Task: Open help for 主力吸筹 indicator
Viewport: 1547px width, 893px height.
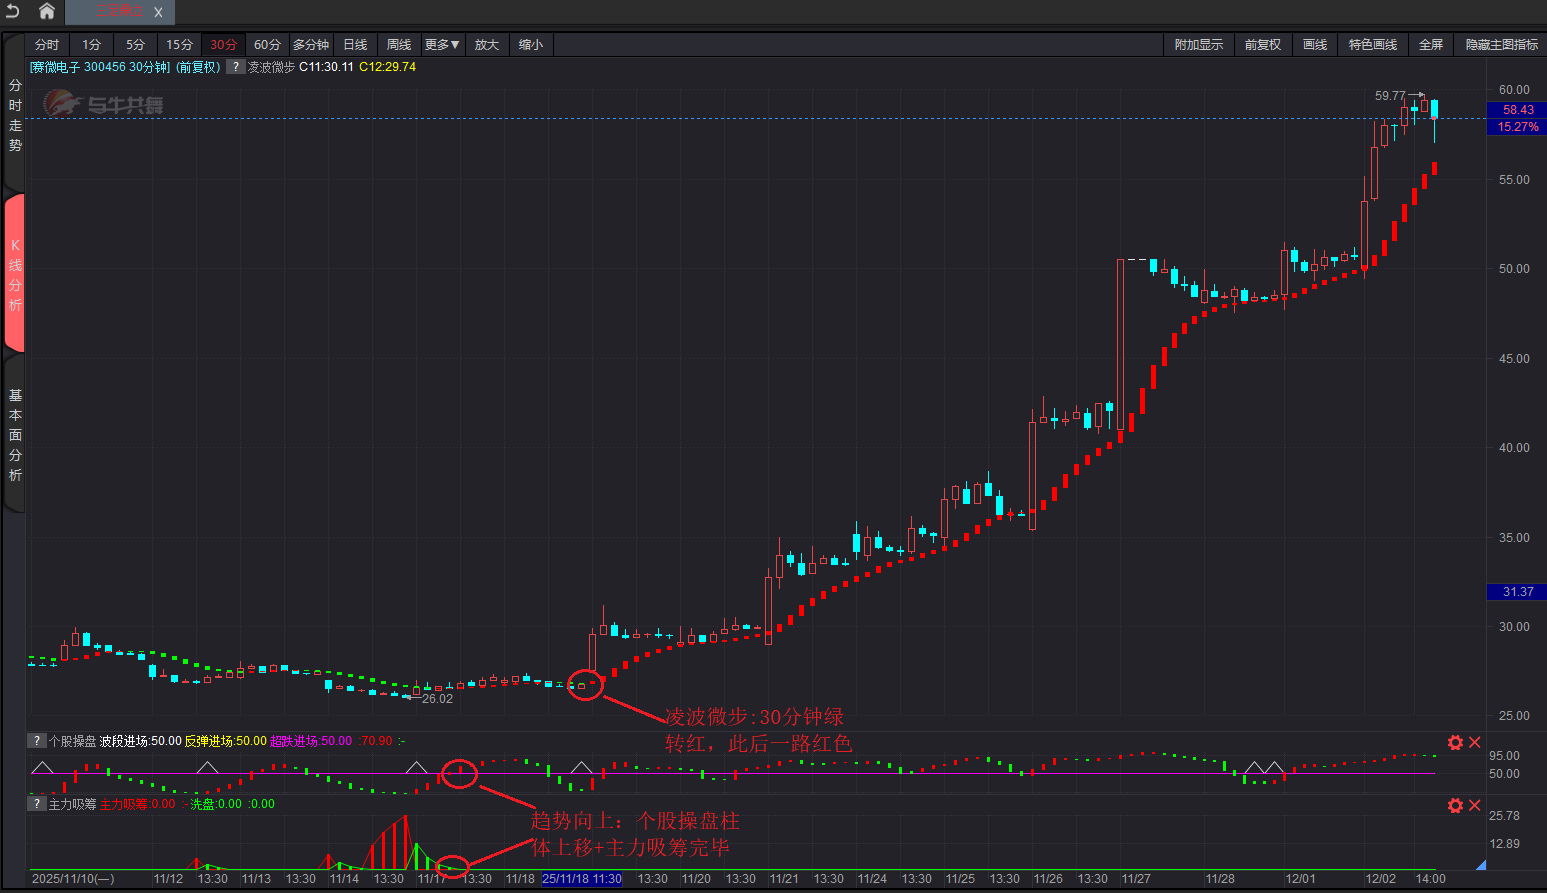Action: 37,804
